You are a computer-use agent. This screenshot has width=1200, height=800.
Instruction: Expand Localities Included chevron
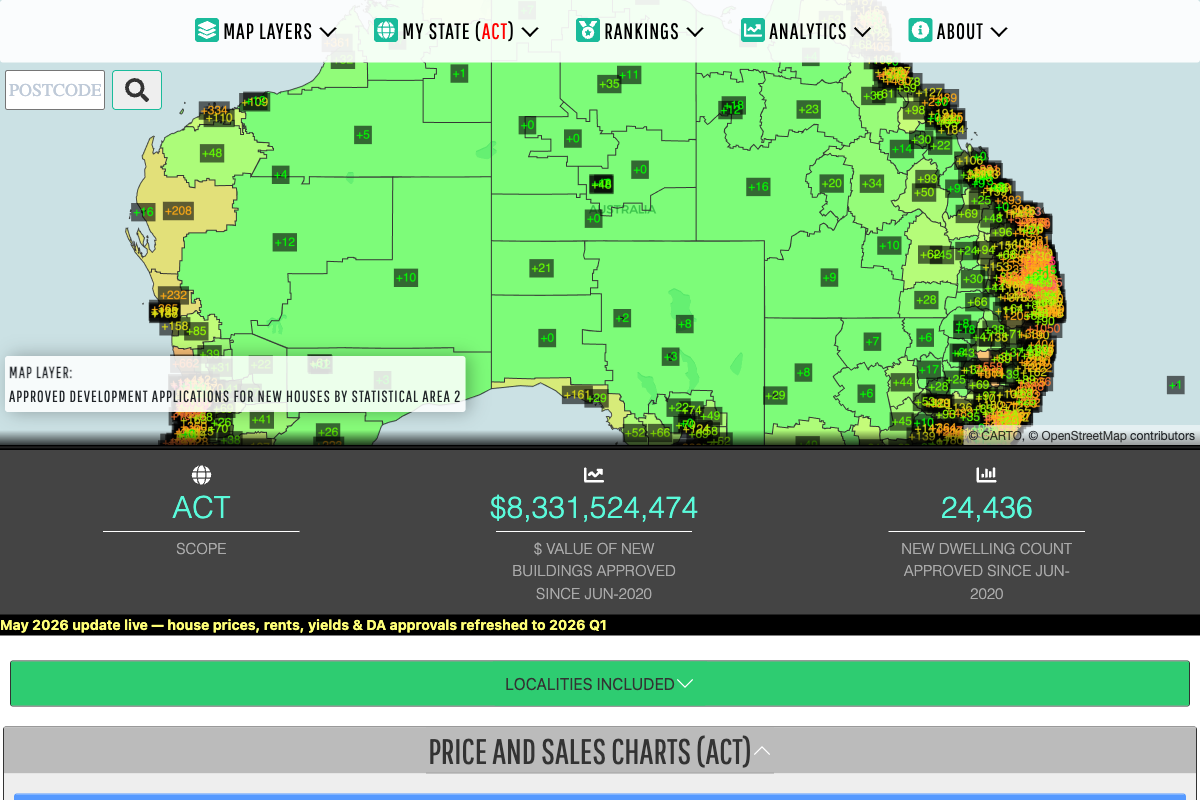[x=685, y=684]
